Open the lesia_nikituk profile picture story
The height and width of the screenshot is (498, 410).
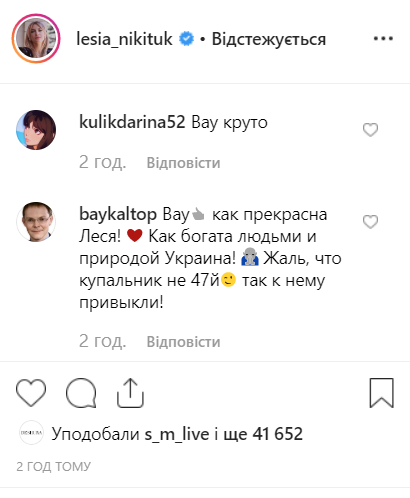click(36, 38)
